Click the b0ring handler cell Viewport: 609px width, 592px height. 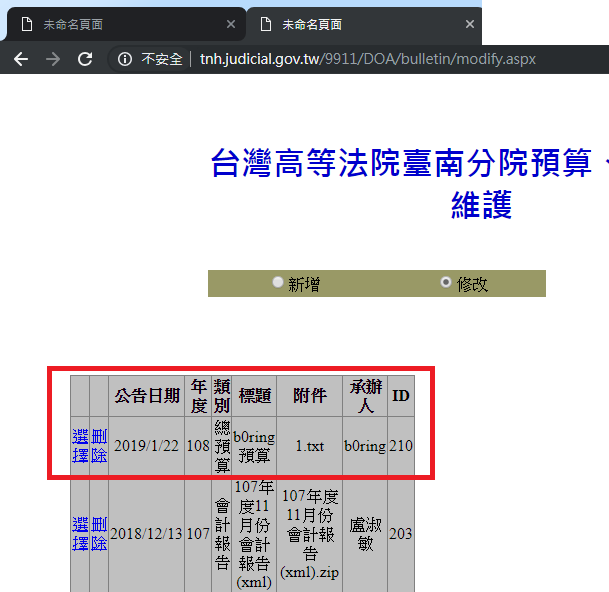pos(365,446)
